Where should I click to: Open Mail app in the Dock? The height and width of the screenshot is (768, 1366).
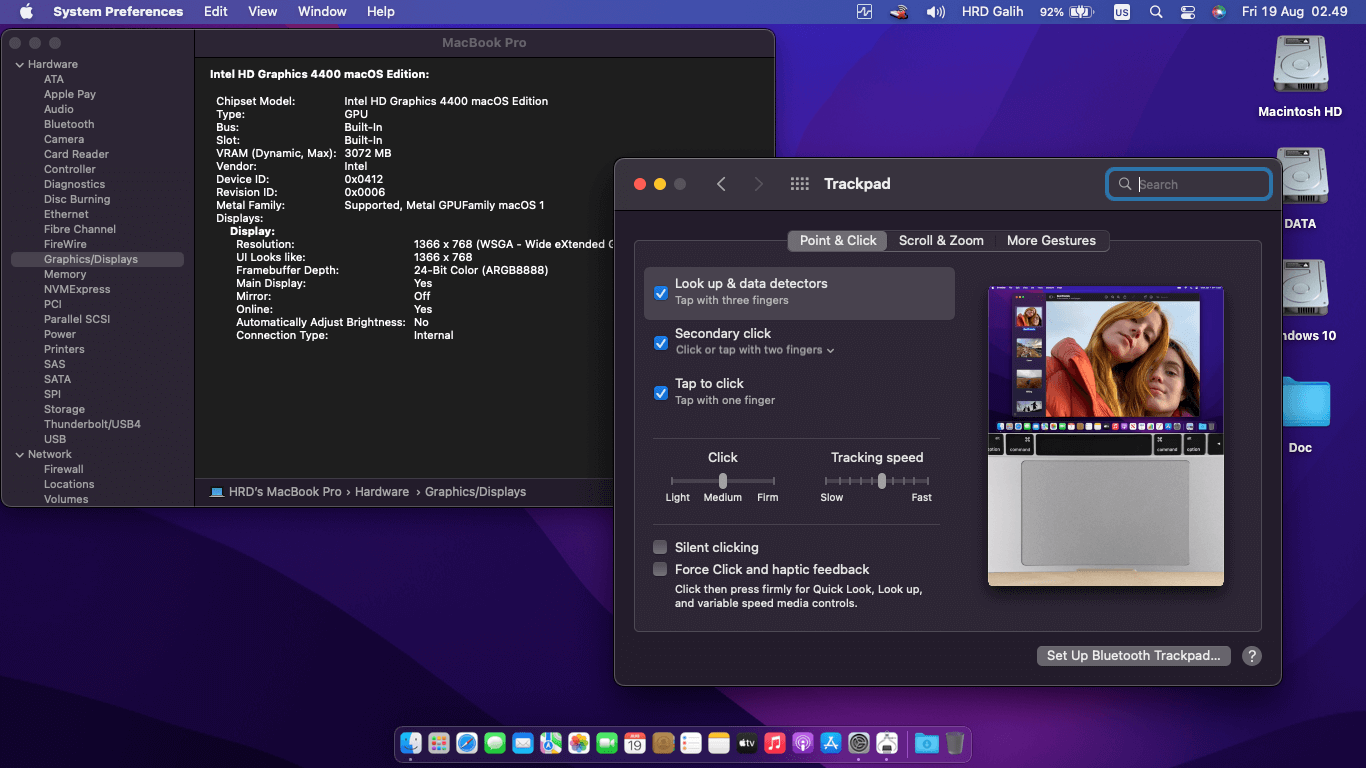pos(523,743)
